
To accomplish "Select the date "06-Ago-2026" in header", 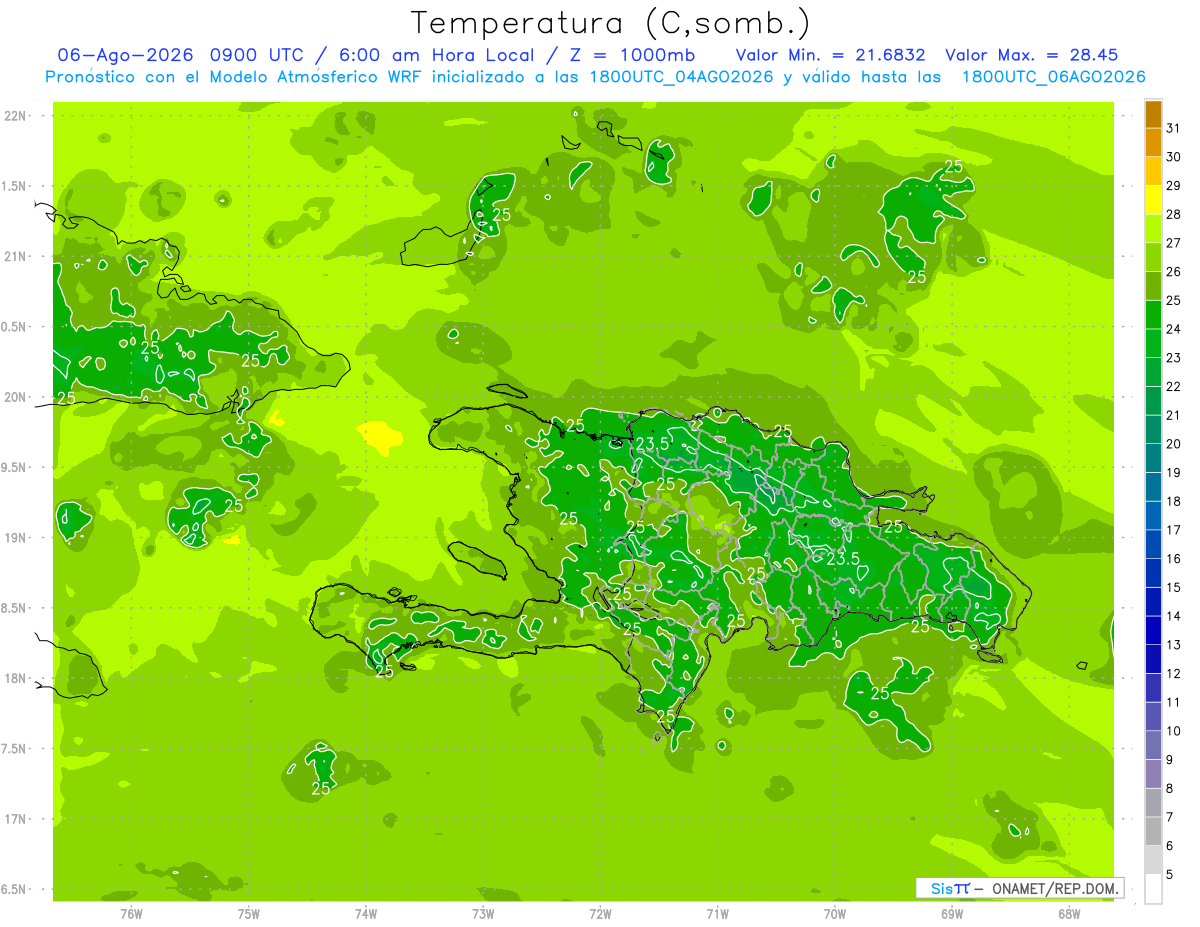I will click(124, 55).
